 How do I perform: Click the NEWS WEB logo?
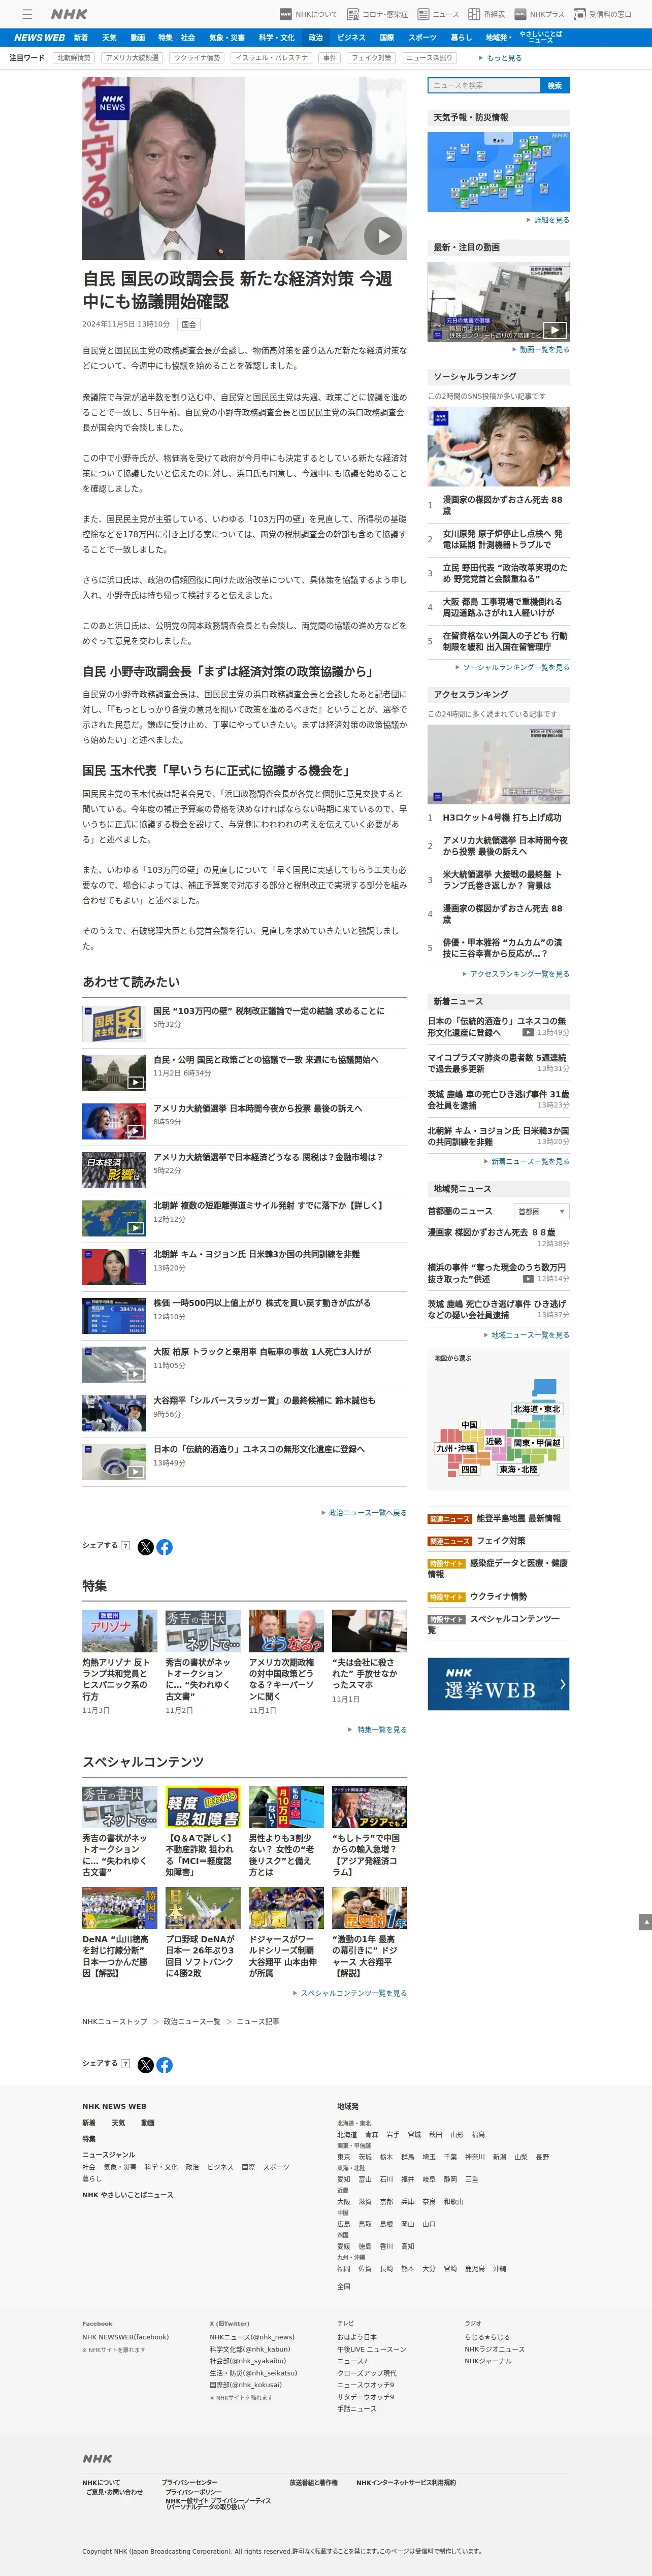pyautogui.click(x=38, y=37)
